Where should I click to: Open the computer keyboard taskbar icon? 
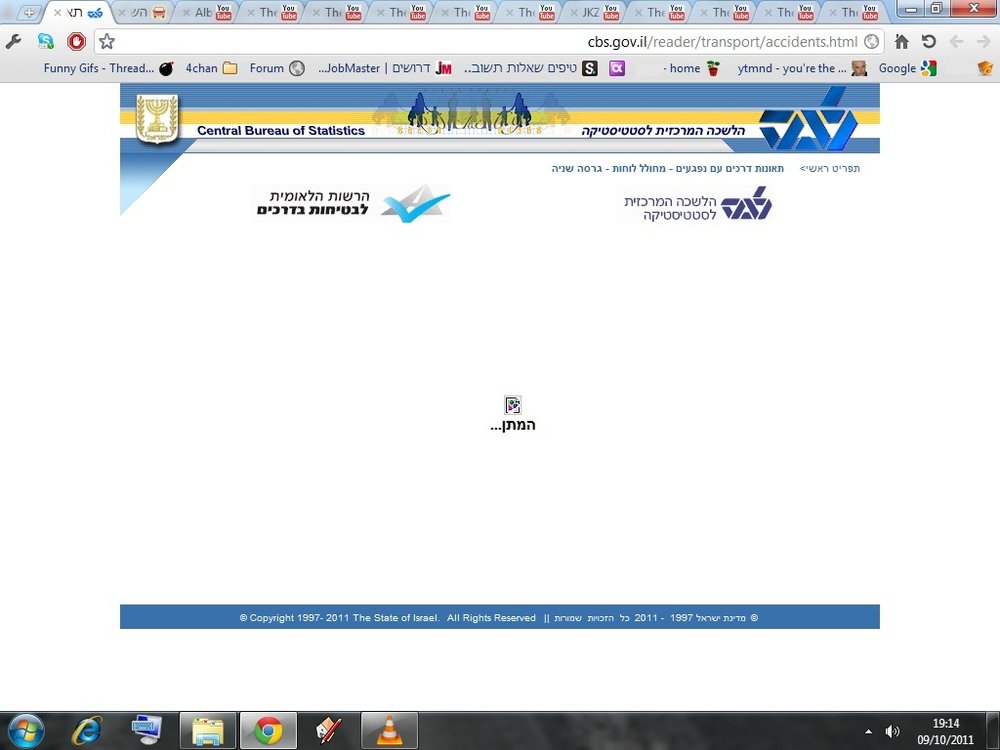point(147,730)
